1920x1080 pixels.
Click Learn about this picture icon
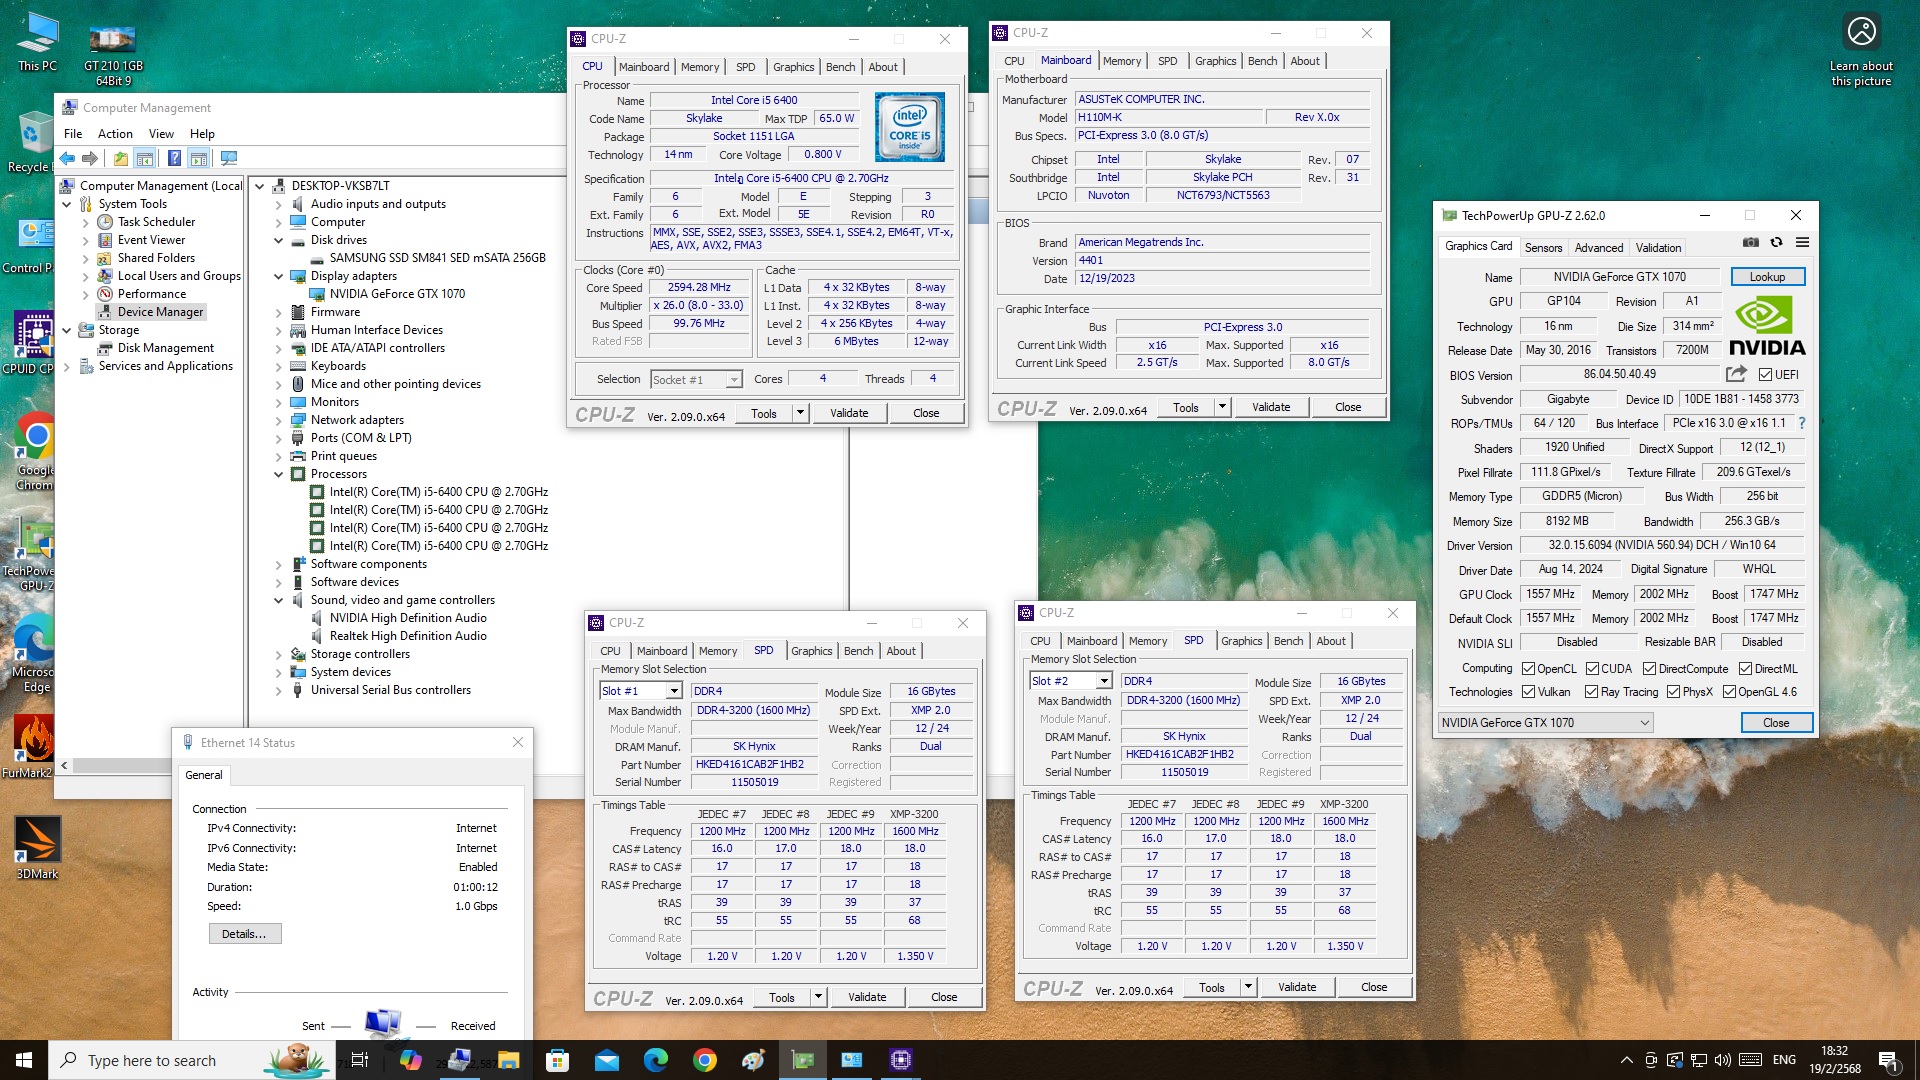[x=1861, y=50]
